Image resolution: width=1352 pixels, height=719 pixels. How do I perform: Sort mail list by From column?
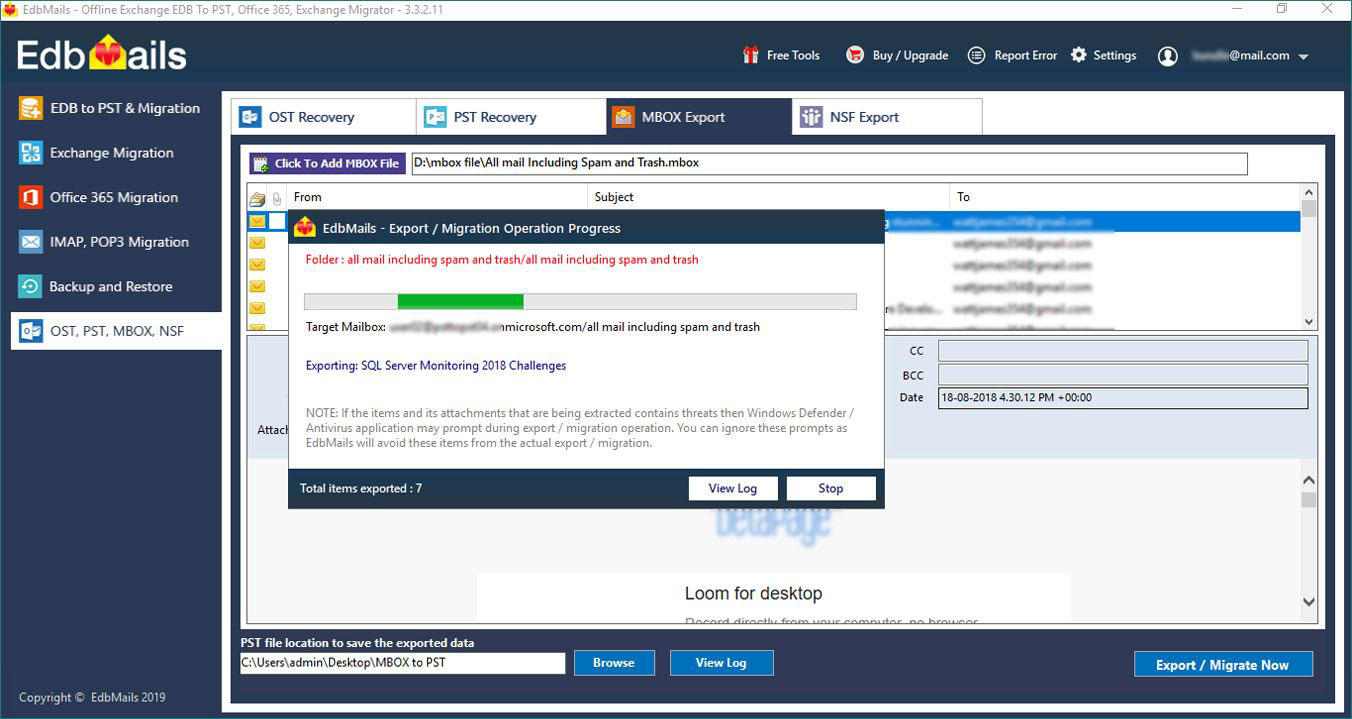(437, 197)
